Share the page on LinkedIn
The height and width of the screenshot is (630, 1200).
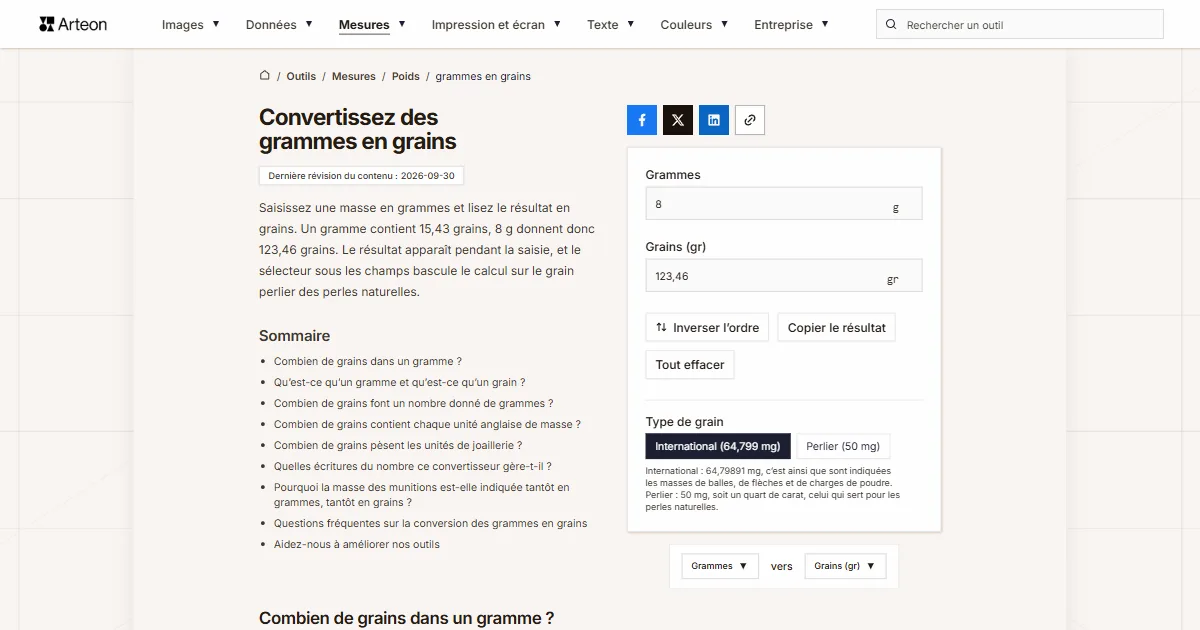pyautogui.click(x=714, y=120)
